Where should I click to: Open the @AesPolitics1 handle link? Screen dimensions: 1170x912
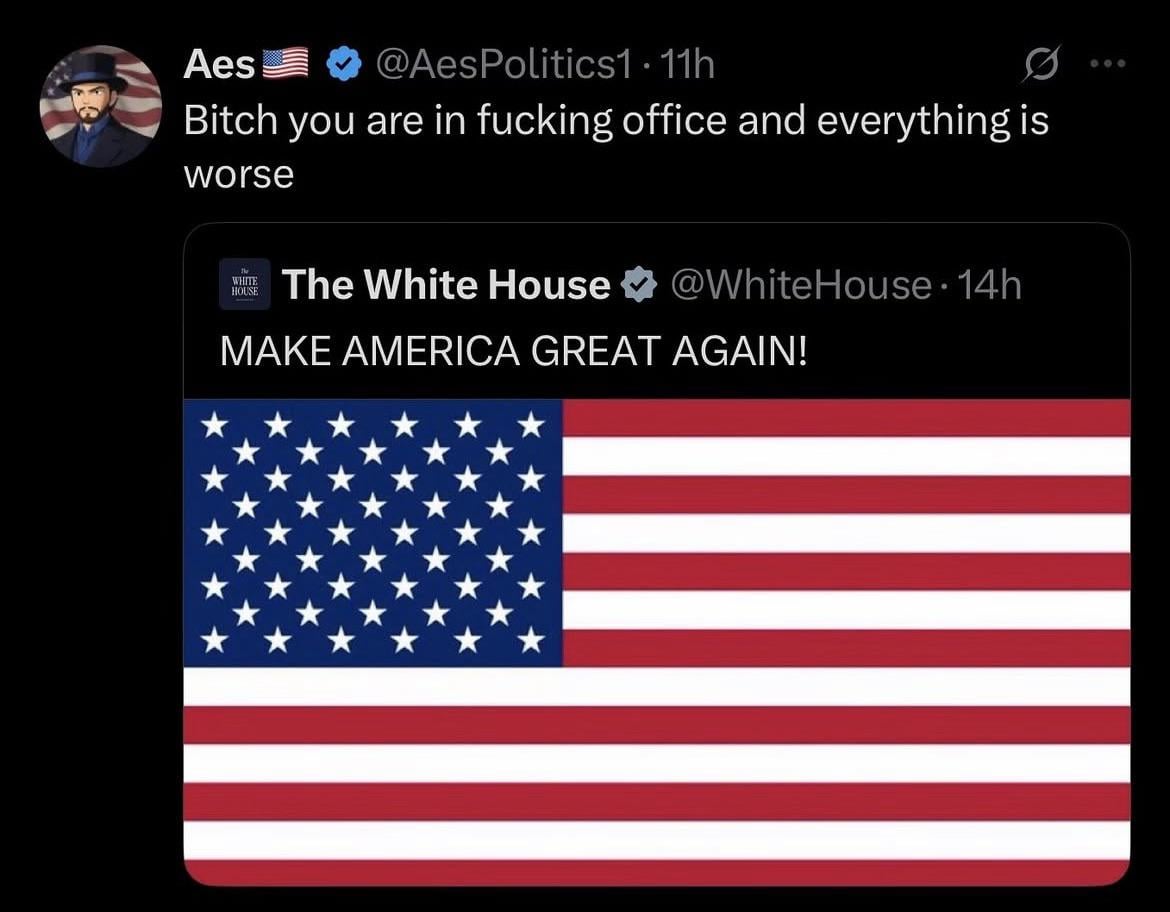503,65
